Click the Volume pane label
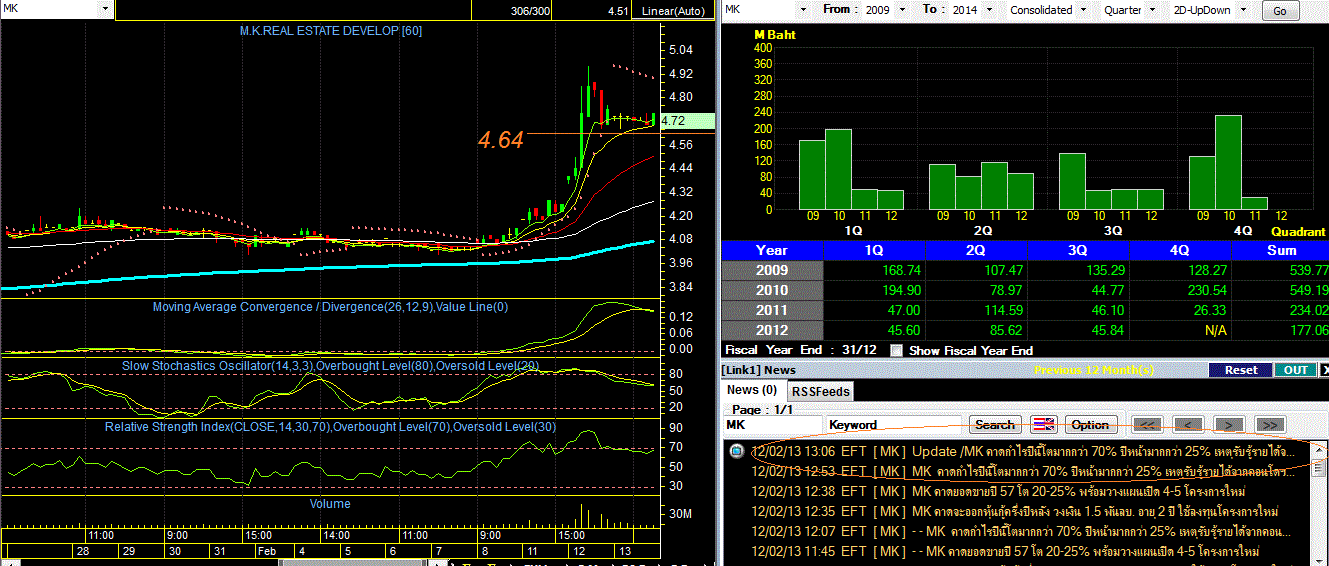 [330, 504]
